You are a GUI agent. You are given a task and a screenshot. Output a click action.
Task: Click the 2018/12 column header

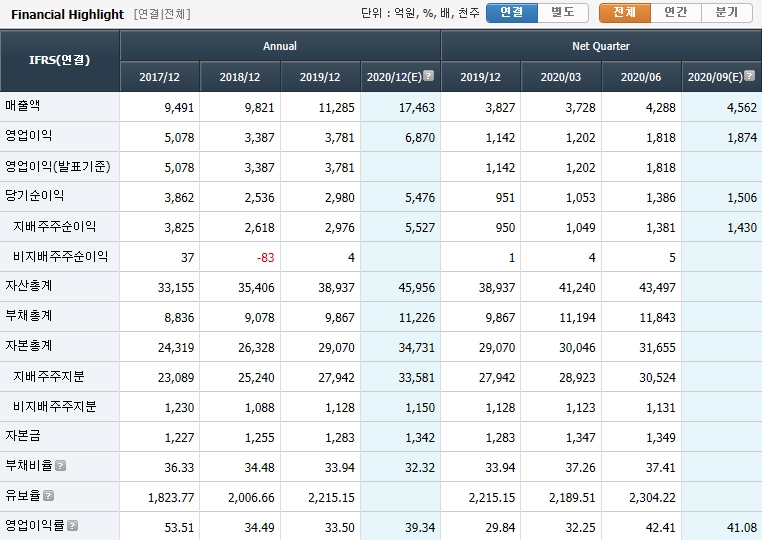point(240,77)
